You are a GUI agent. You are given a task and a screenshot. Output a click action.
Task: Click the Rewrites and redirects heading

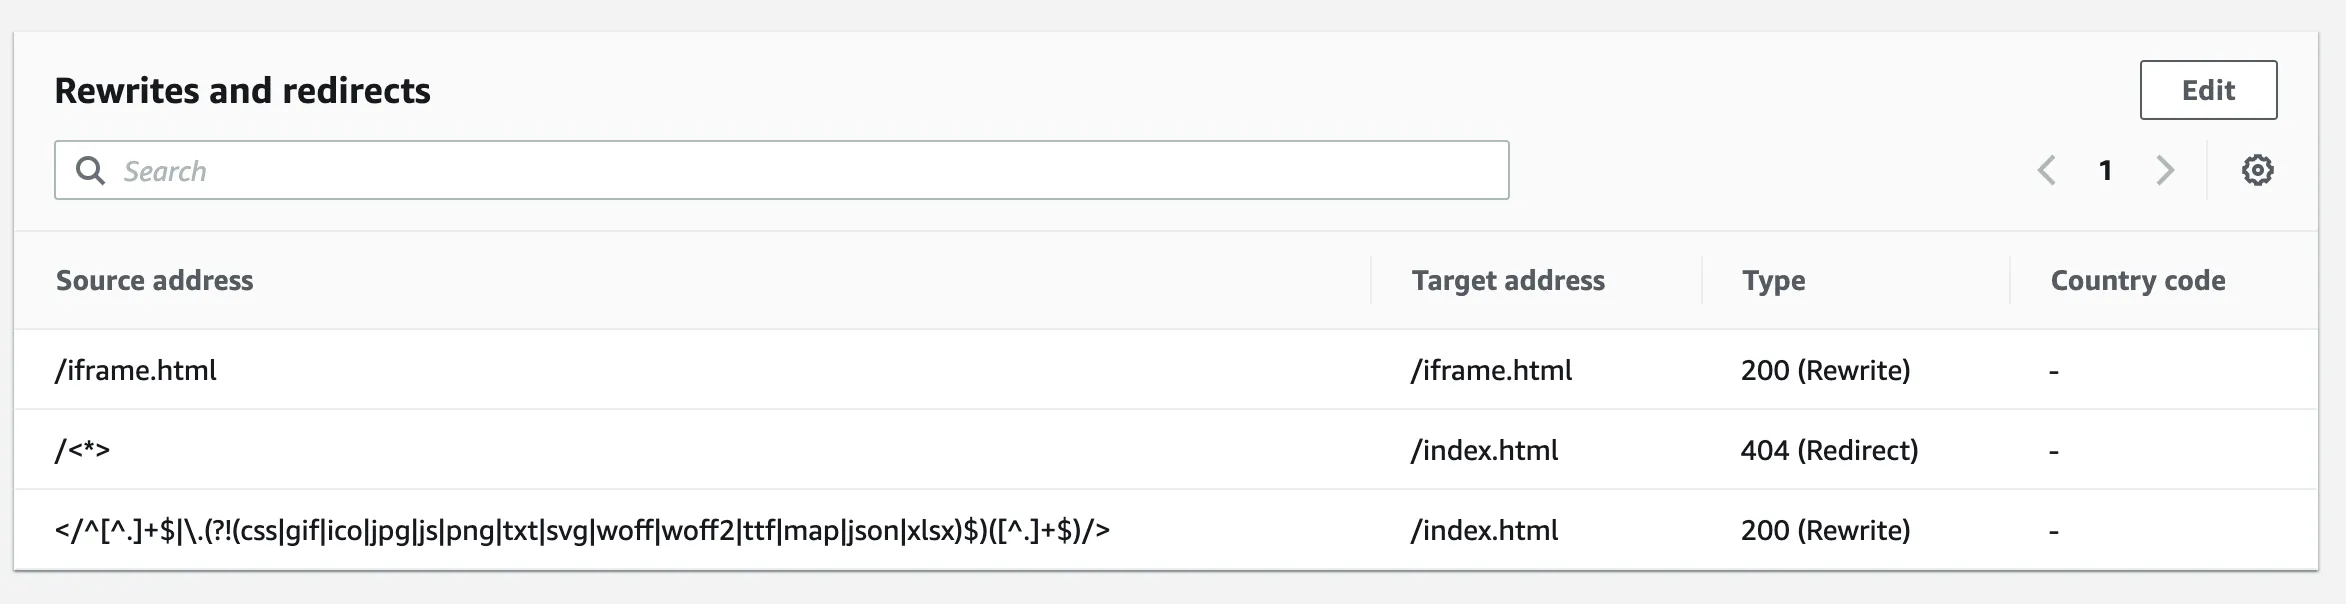242,90
